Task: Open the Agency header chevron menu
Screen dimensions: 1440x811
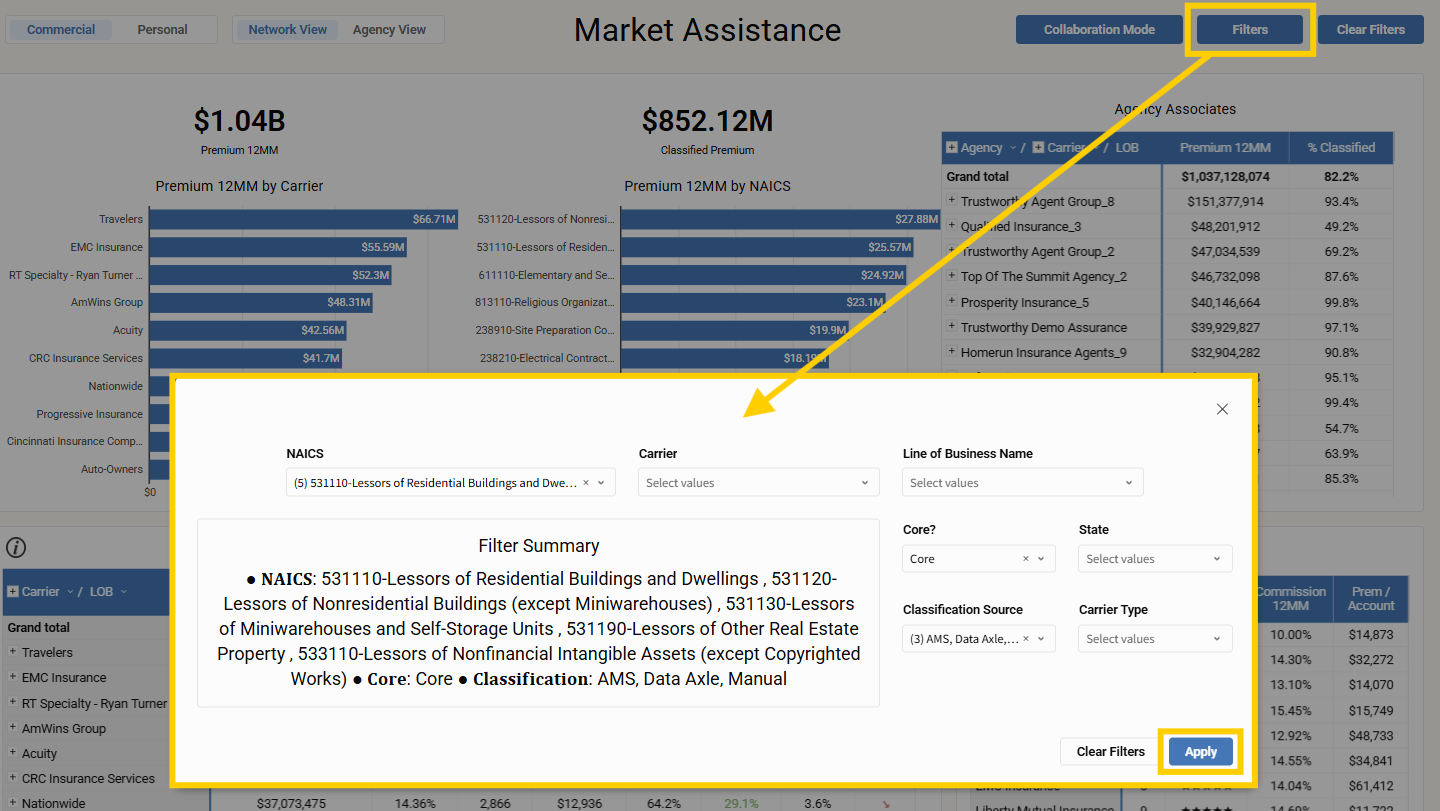Action: click(1012, 148)
